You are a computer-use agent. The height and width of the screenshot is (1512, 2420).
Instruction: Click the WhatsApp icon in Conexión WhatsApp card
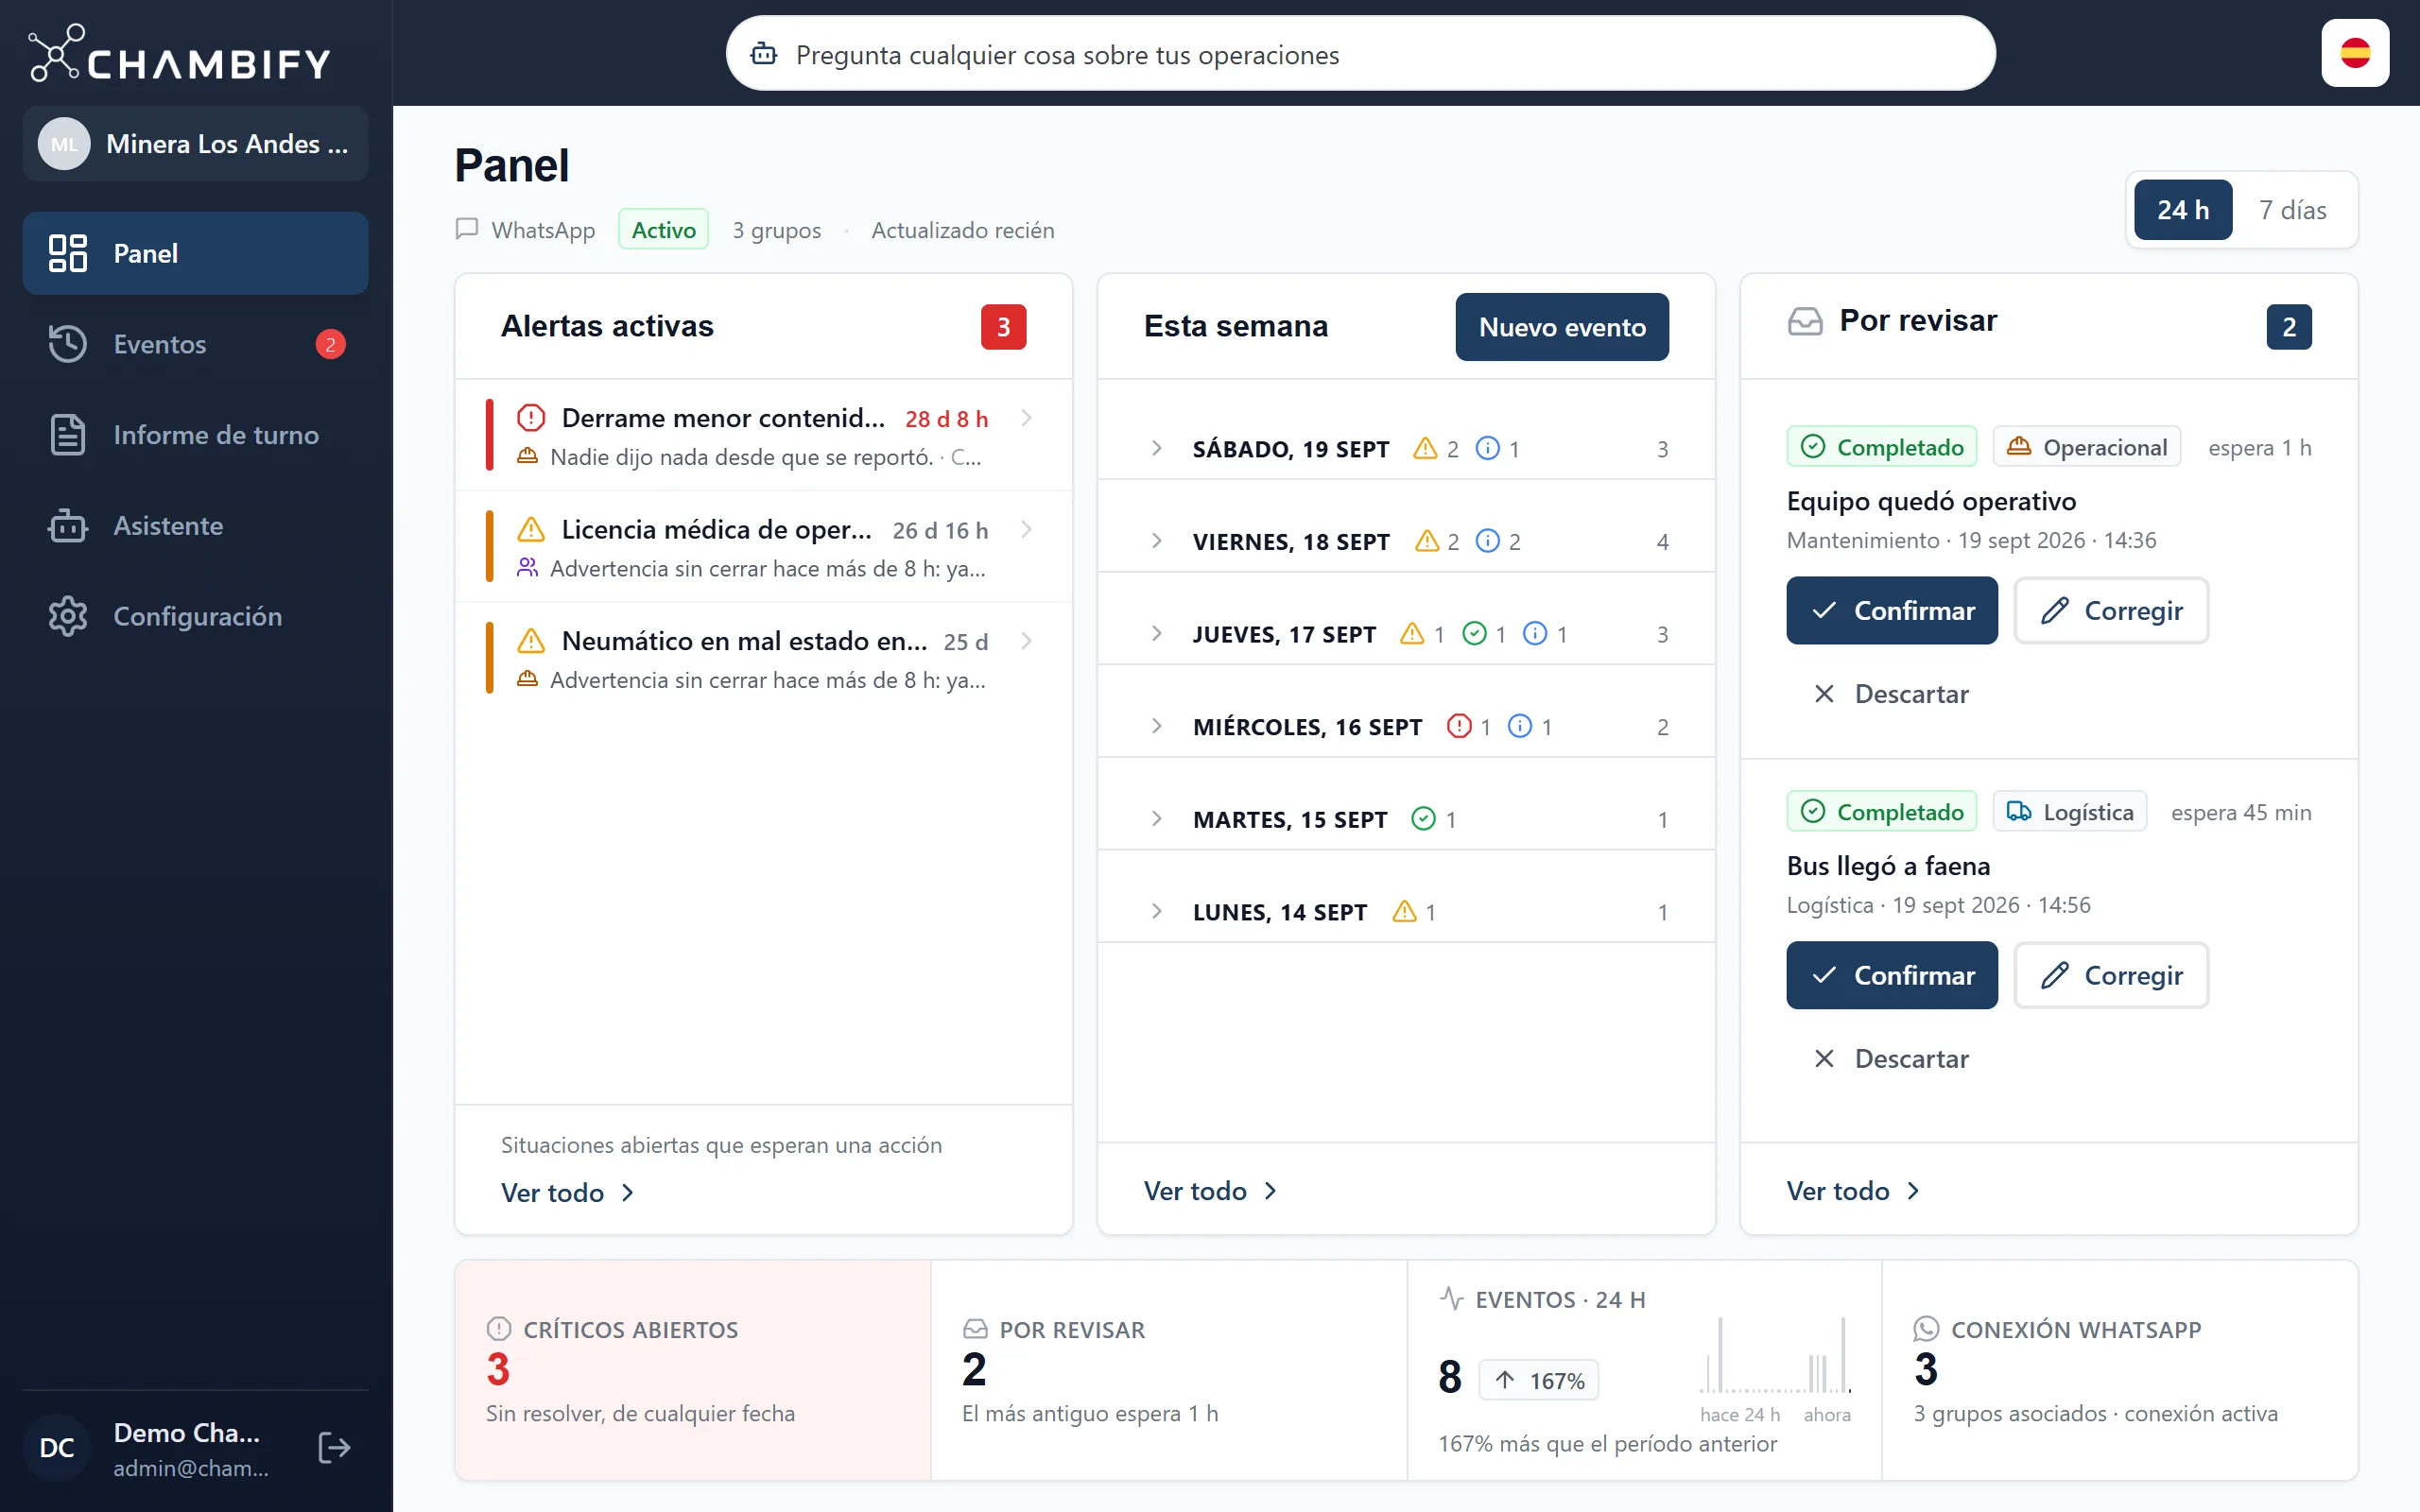(x=1926, y=1329)
